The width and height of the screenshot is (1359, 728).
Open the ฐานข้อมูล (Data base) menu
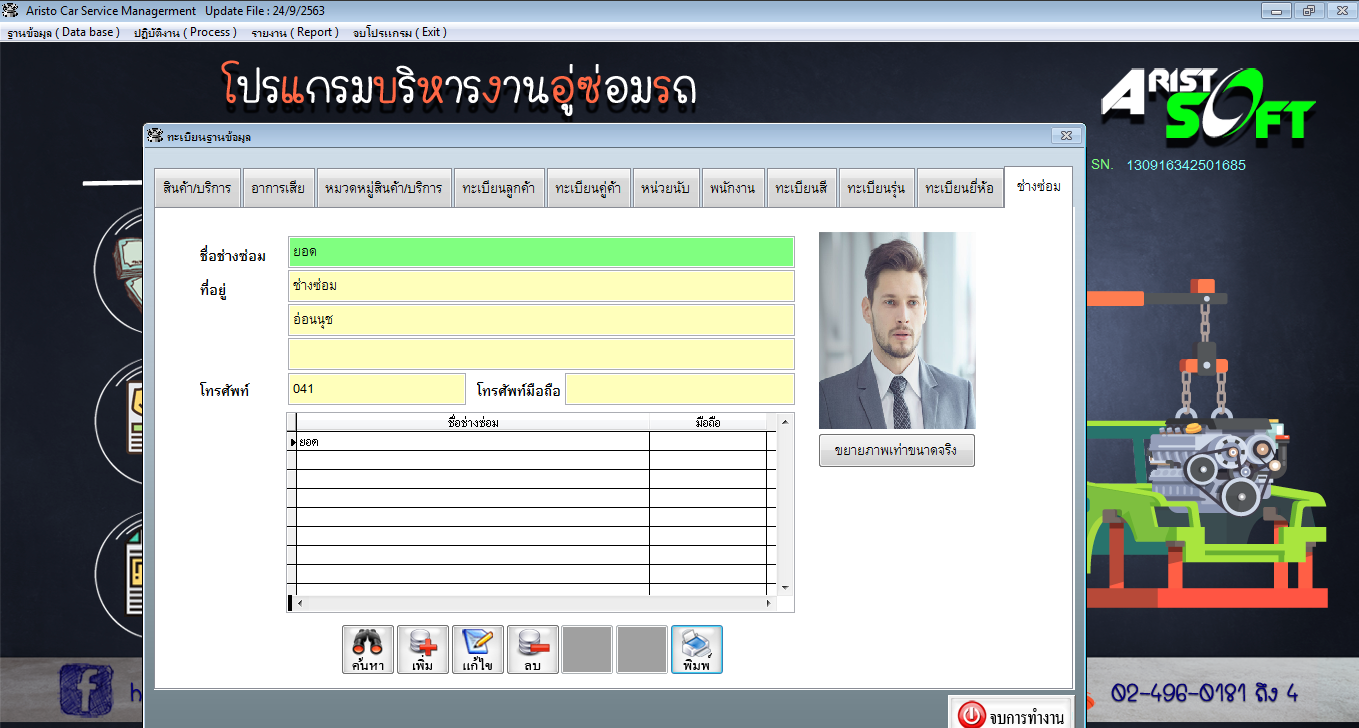[63, 32]
